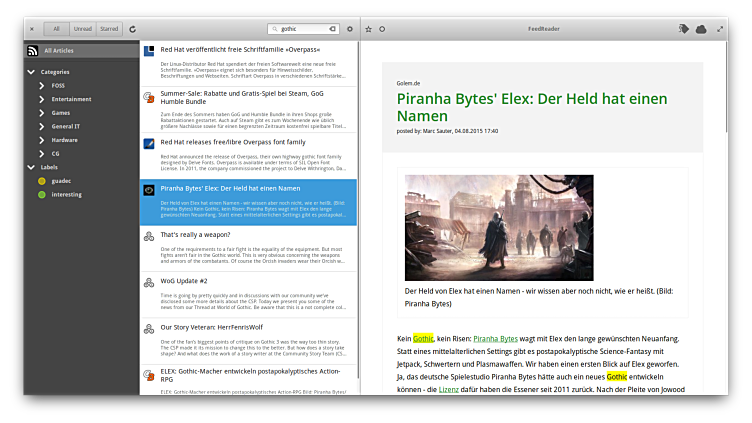Switch to Starred articles filter
Image resolution: width=752 pixels, height=423 pixels.
[109, 29]
